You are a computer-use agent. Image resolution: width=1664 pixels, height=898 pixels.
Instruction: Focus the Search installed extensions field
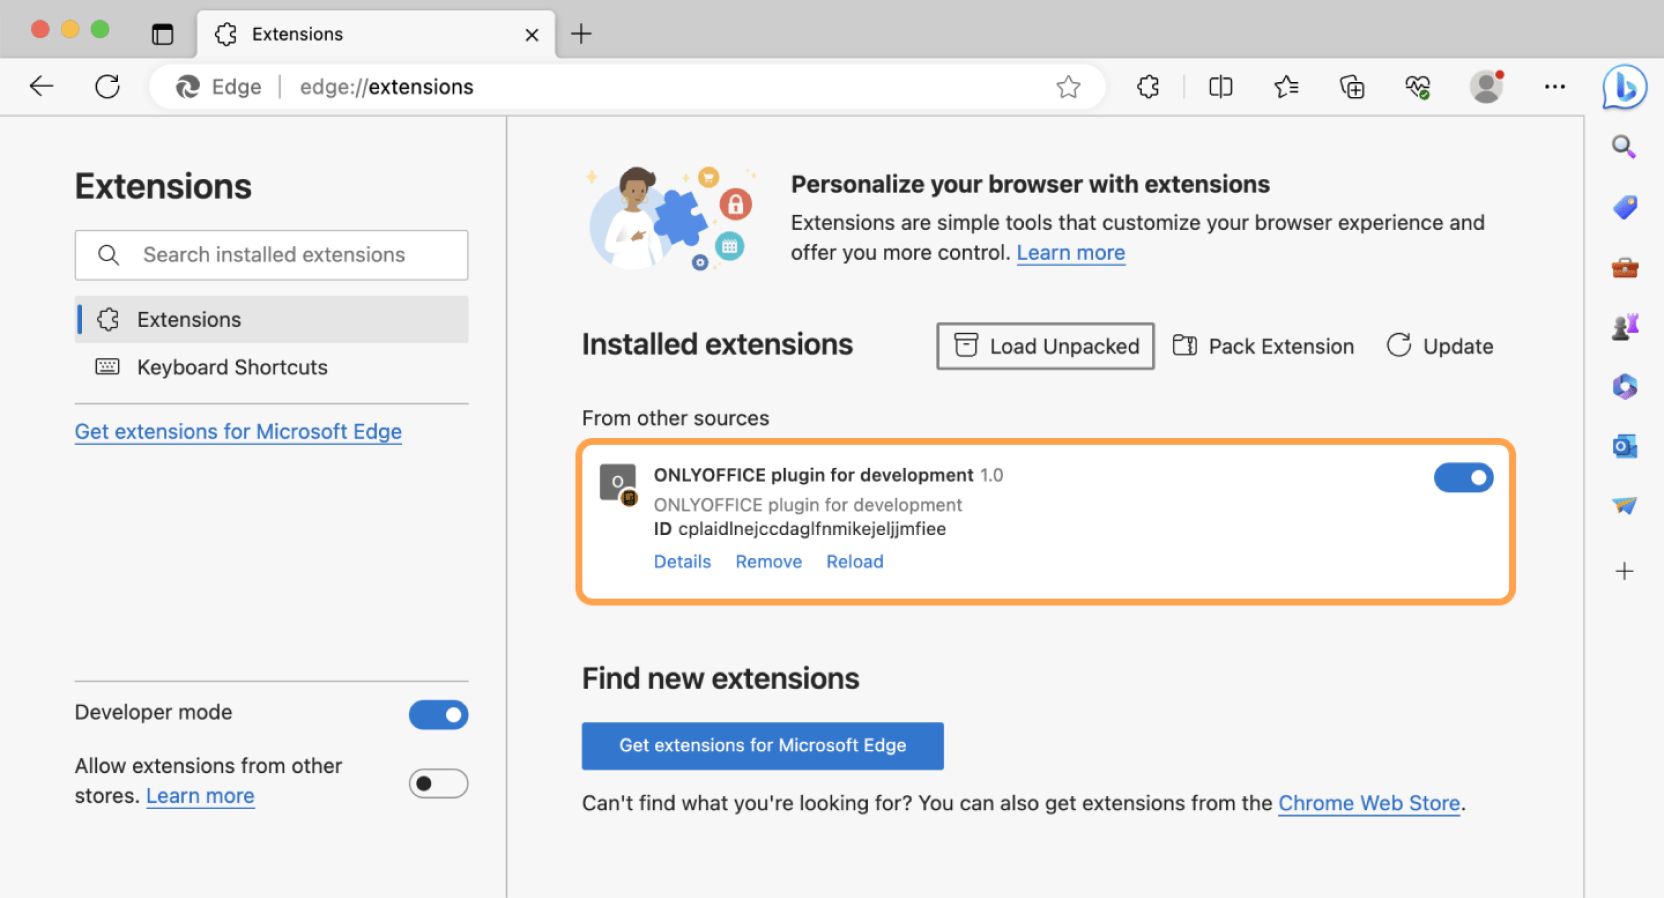[x=271, y=256]
